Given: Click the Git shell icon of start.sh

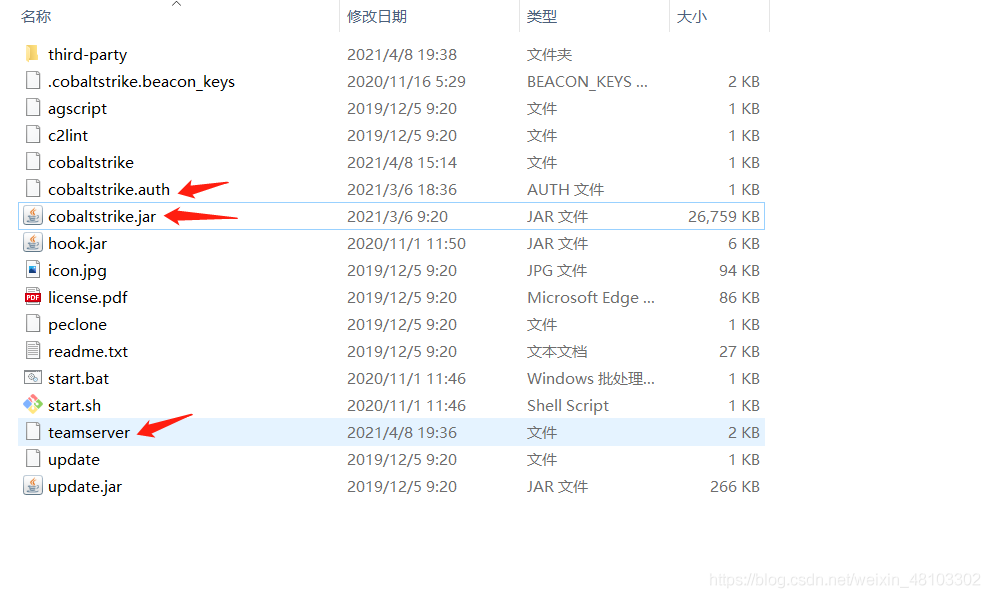Looking at the screenshot, I should 33,405.
